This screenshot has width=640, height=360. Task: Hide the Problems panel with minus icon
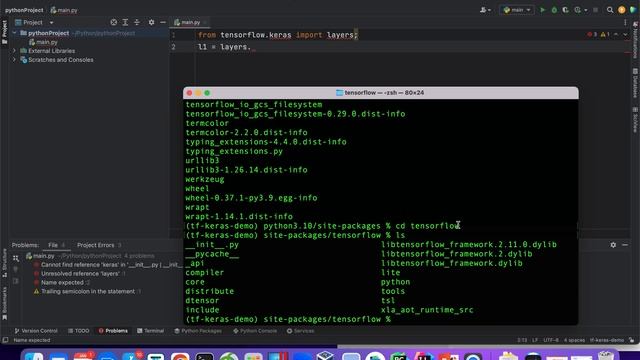pos(625,245)
